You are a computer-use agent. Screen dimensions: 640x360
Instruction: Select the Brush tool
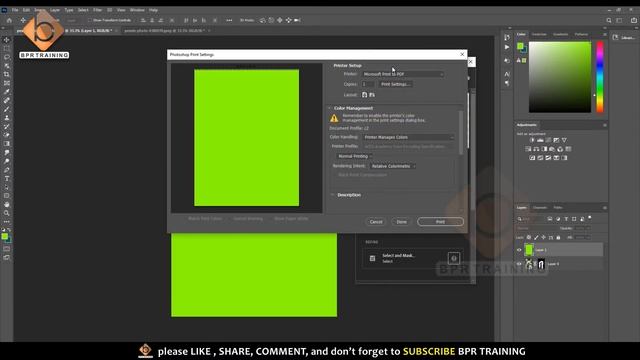pyautogui.click(x=7, y=109)
